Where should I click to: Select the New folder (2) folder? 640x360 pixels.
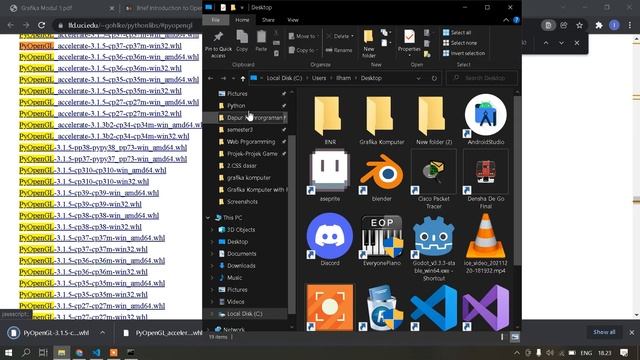pos(433,116)
